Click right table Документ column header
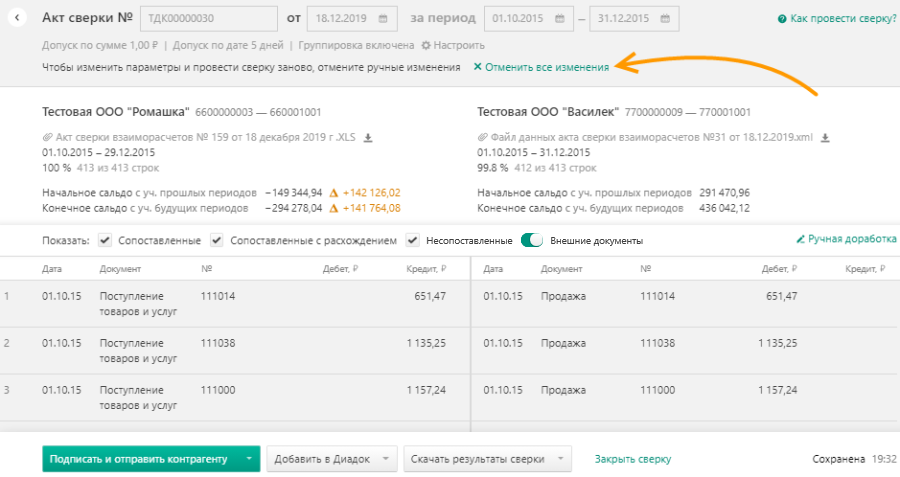The width and height of the screenshot is (900, 477). click(561, 269)
